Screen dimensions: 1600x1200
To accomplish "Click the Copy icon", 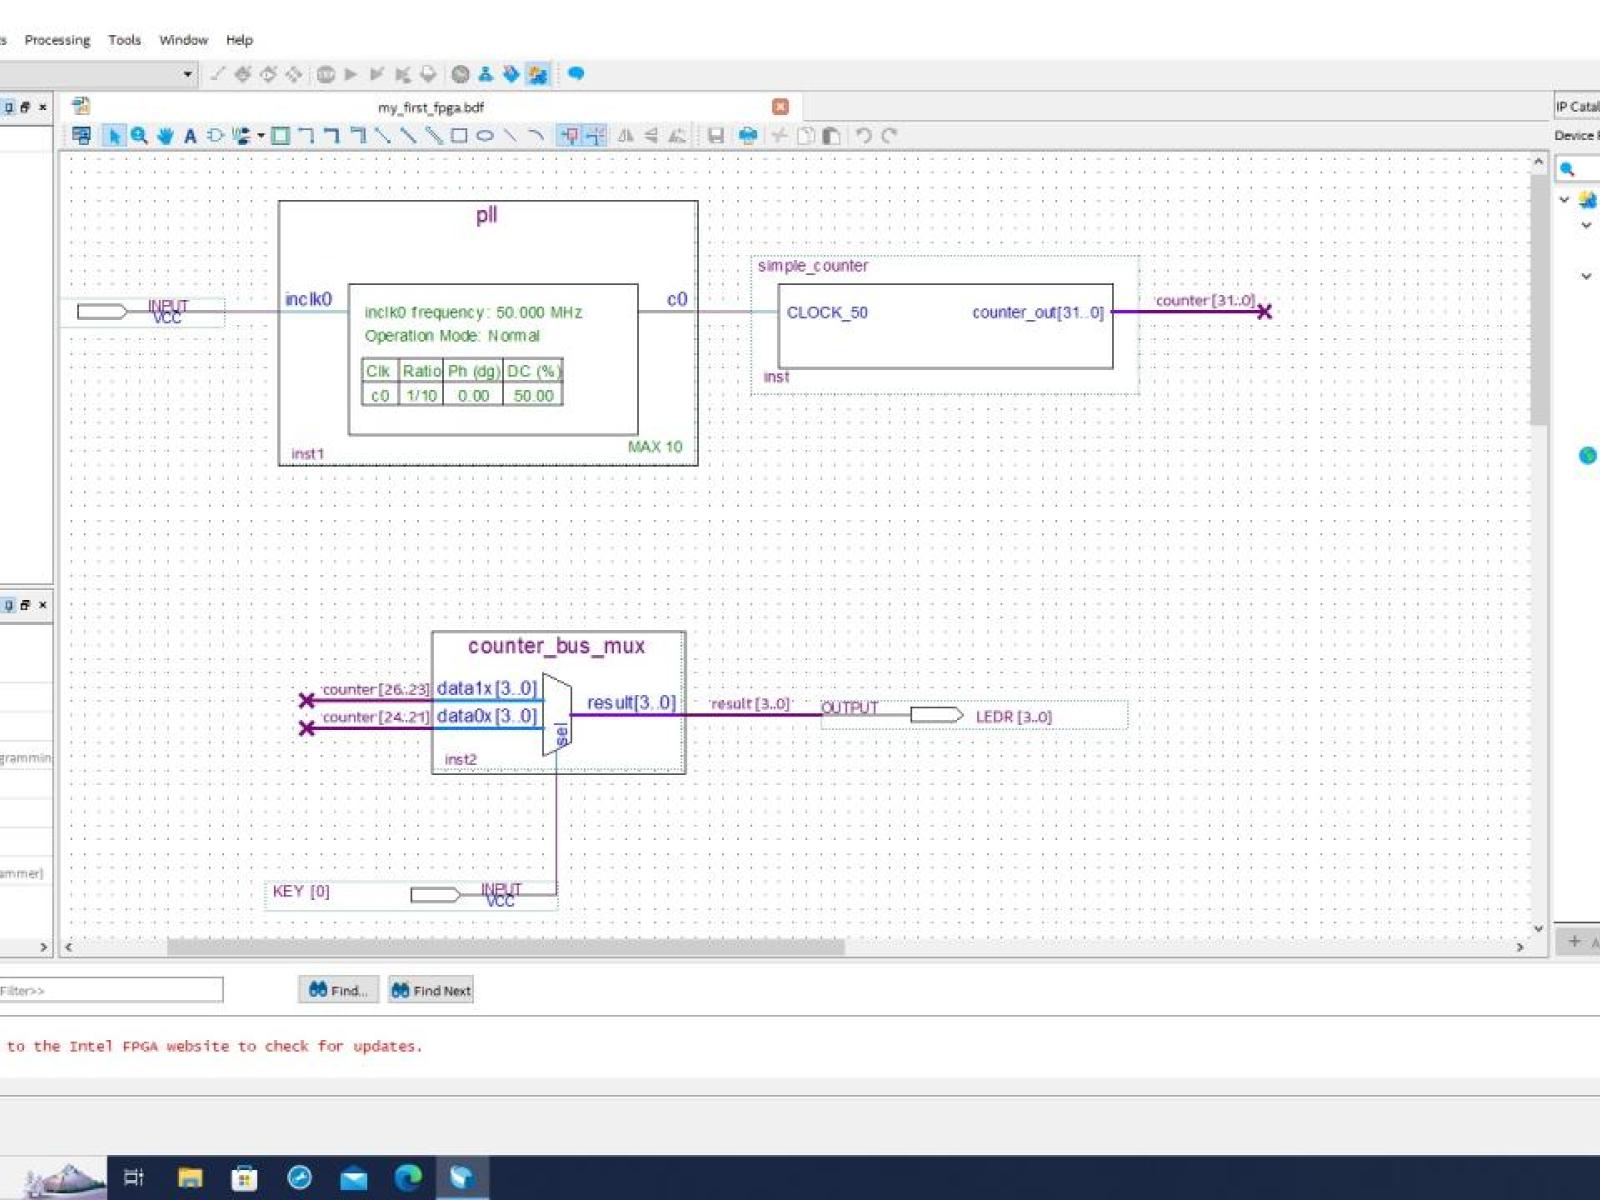I will click(805, 136).
